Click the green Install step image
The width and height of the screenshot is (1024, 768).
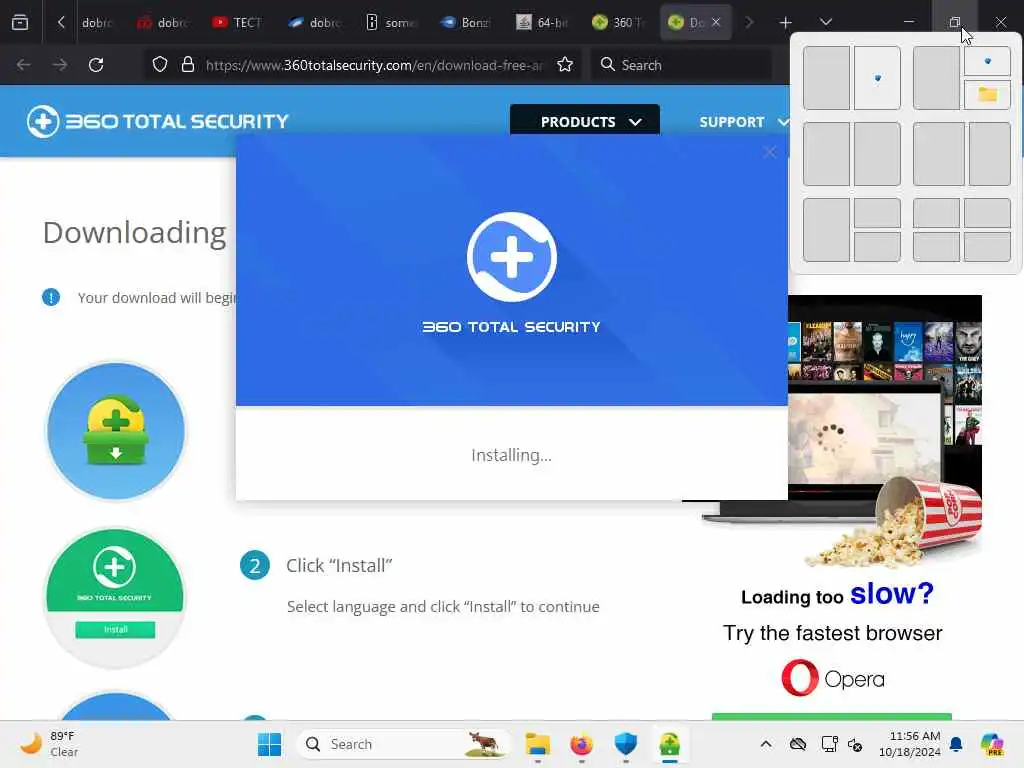116,598
